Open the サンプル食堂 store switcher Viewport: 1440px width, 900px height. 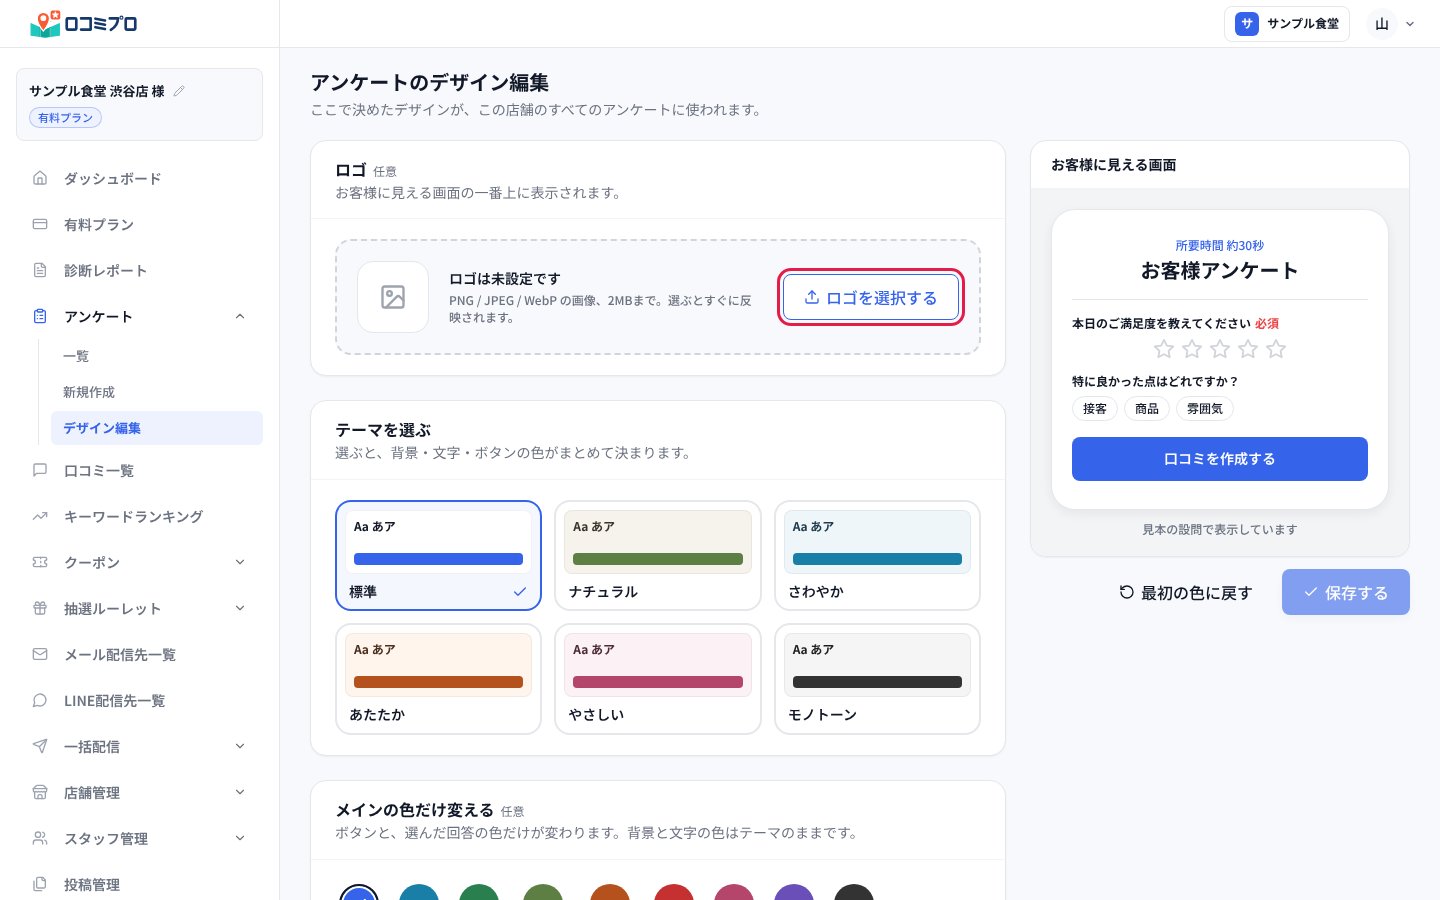(1287, 24)
